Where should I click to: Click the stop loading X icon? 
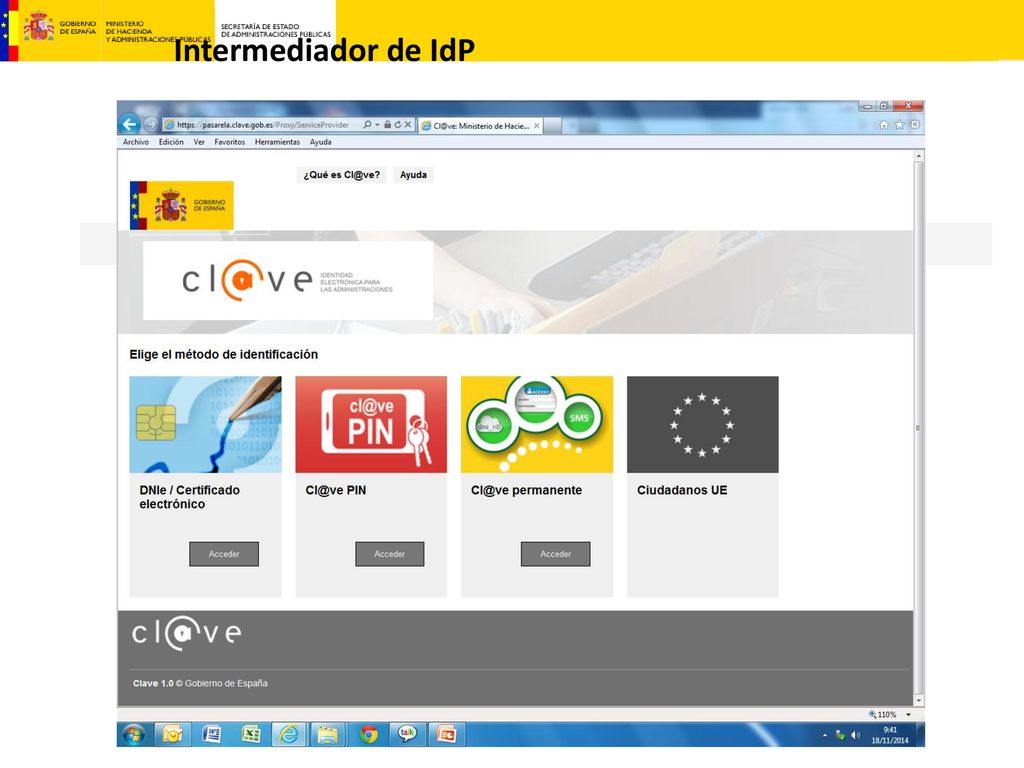(x=408, y=124)
